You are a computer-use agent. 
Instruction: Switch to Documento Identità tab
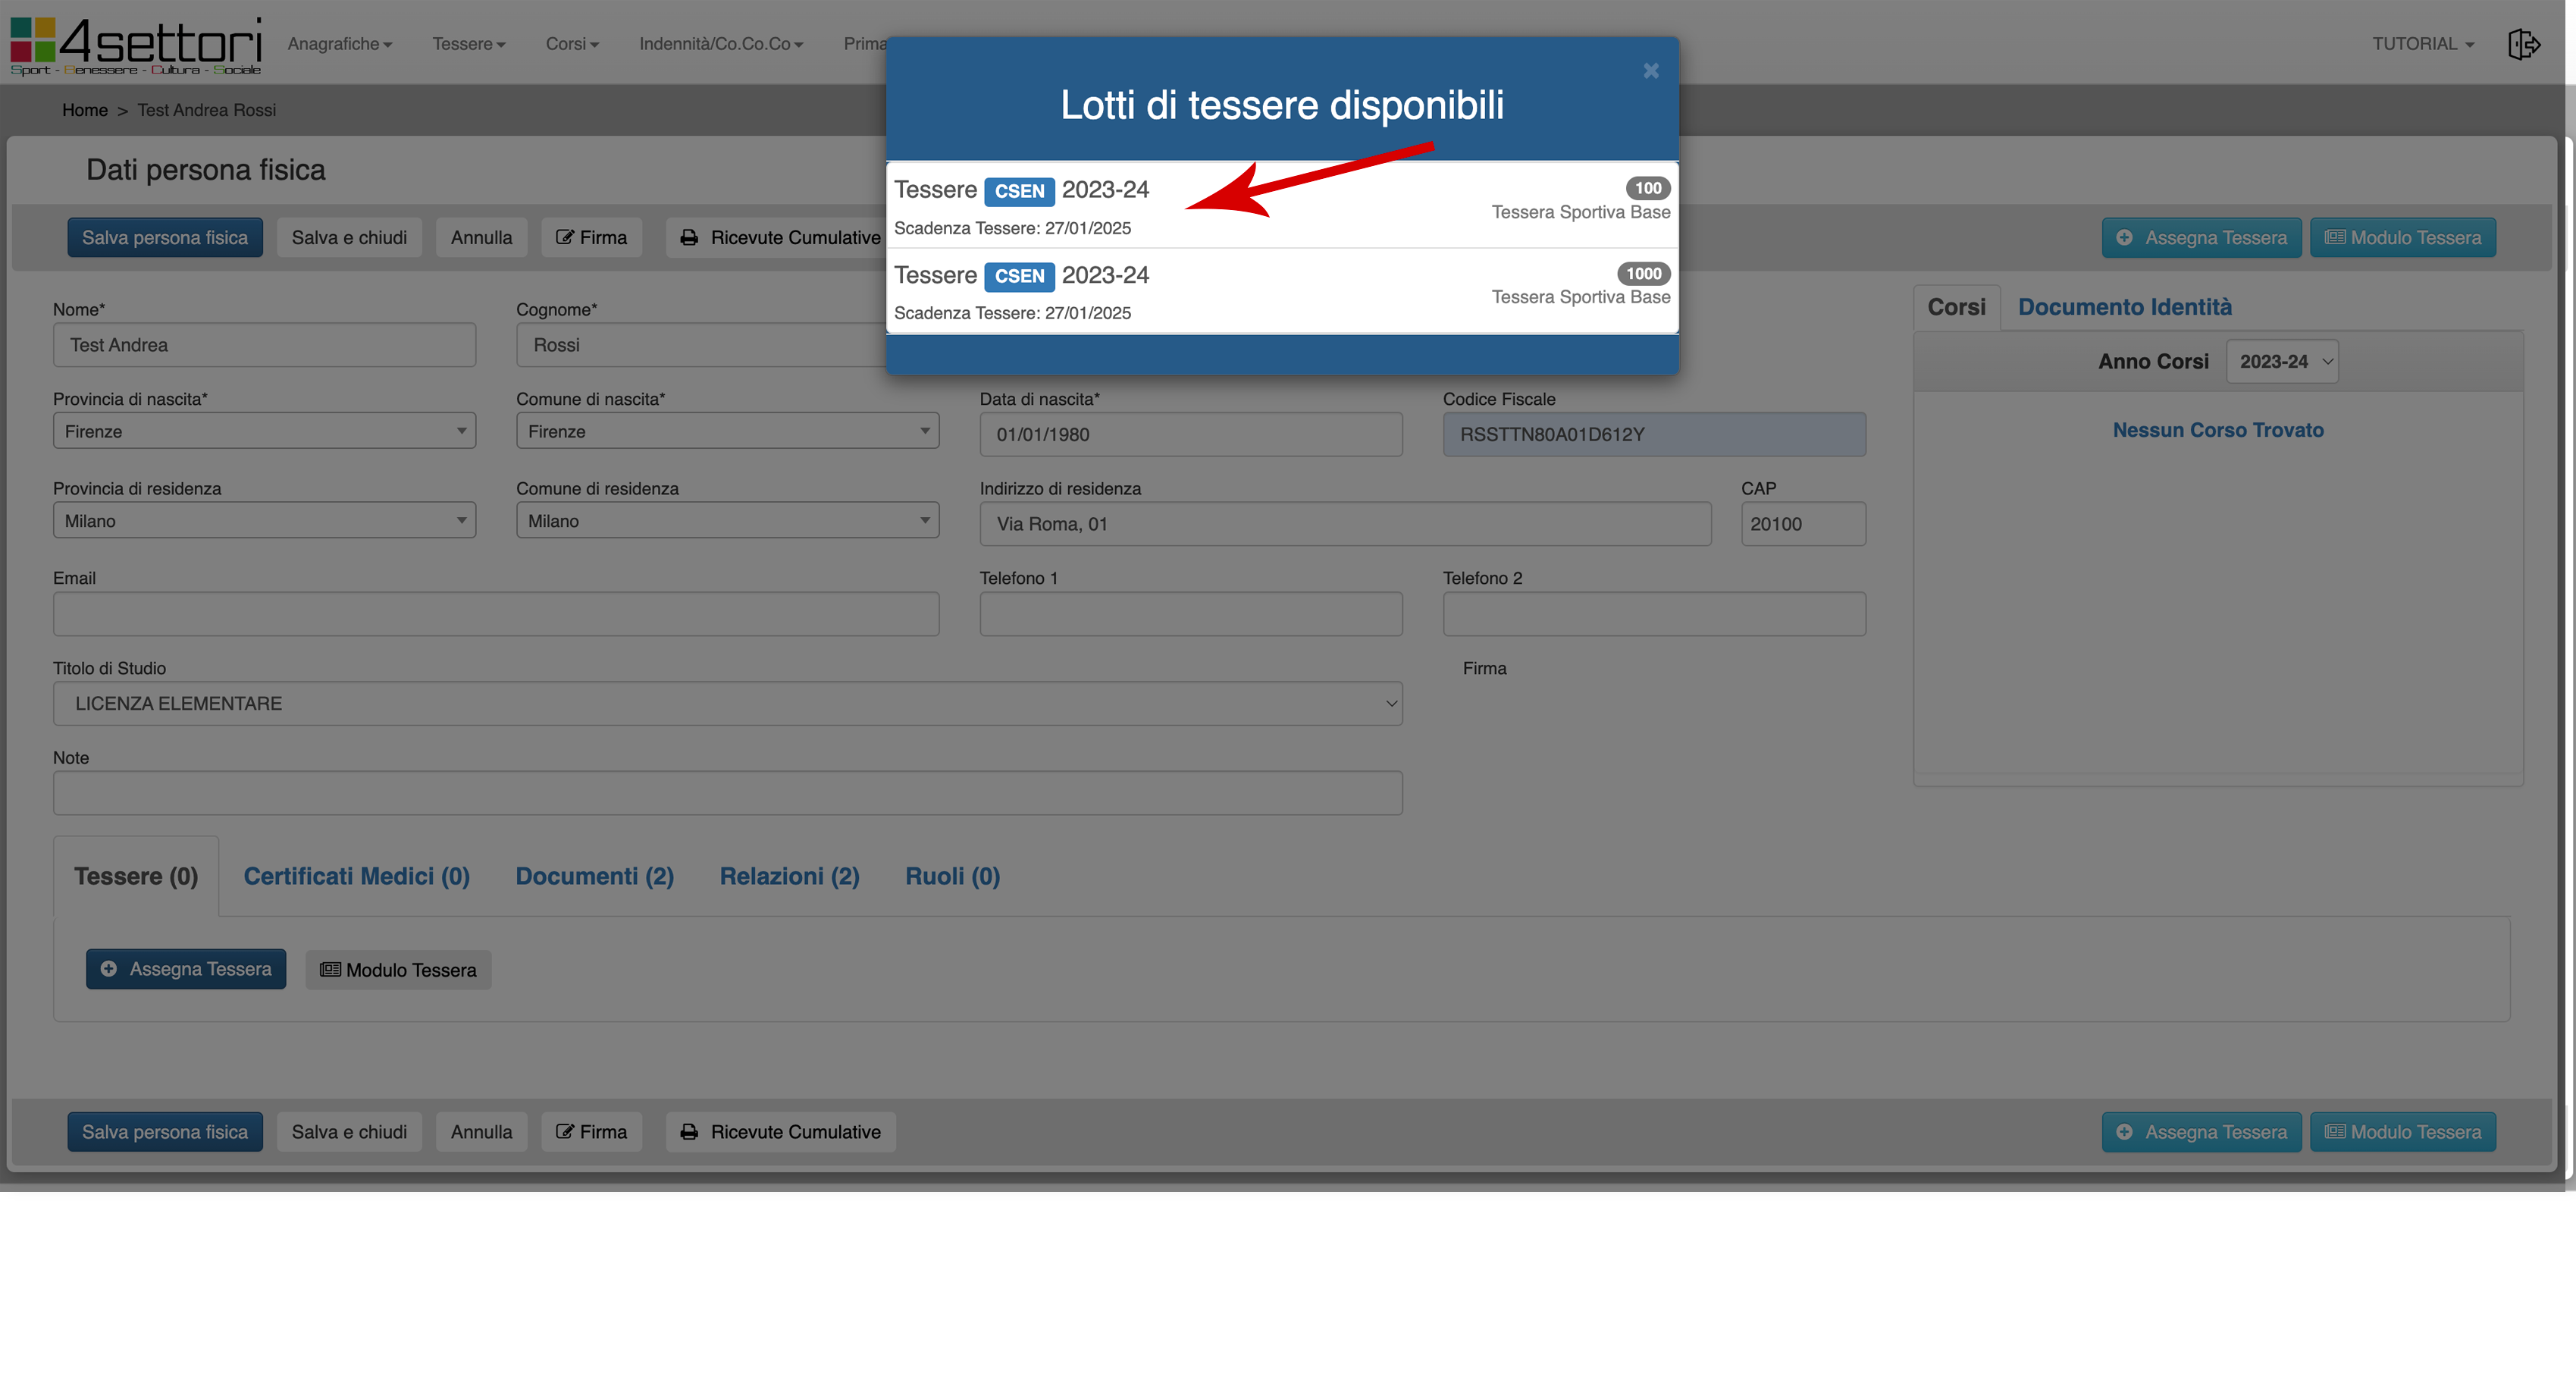[x=2124, y=307]
